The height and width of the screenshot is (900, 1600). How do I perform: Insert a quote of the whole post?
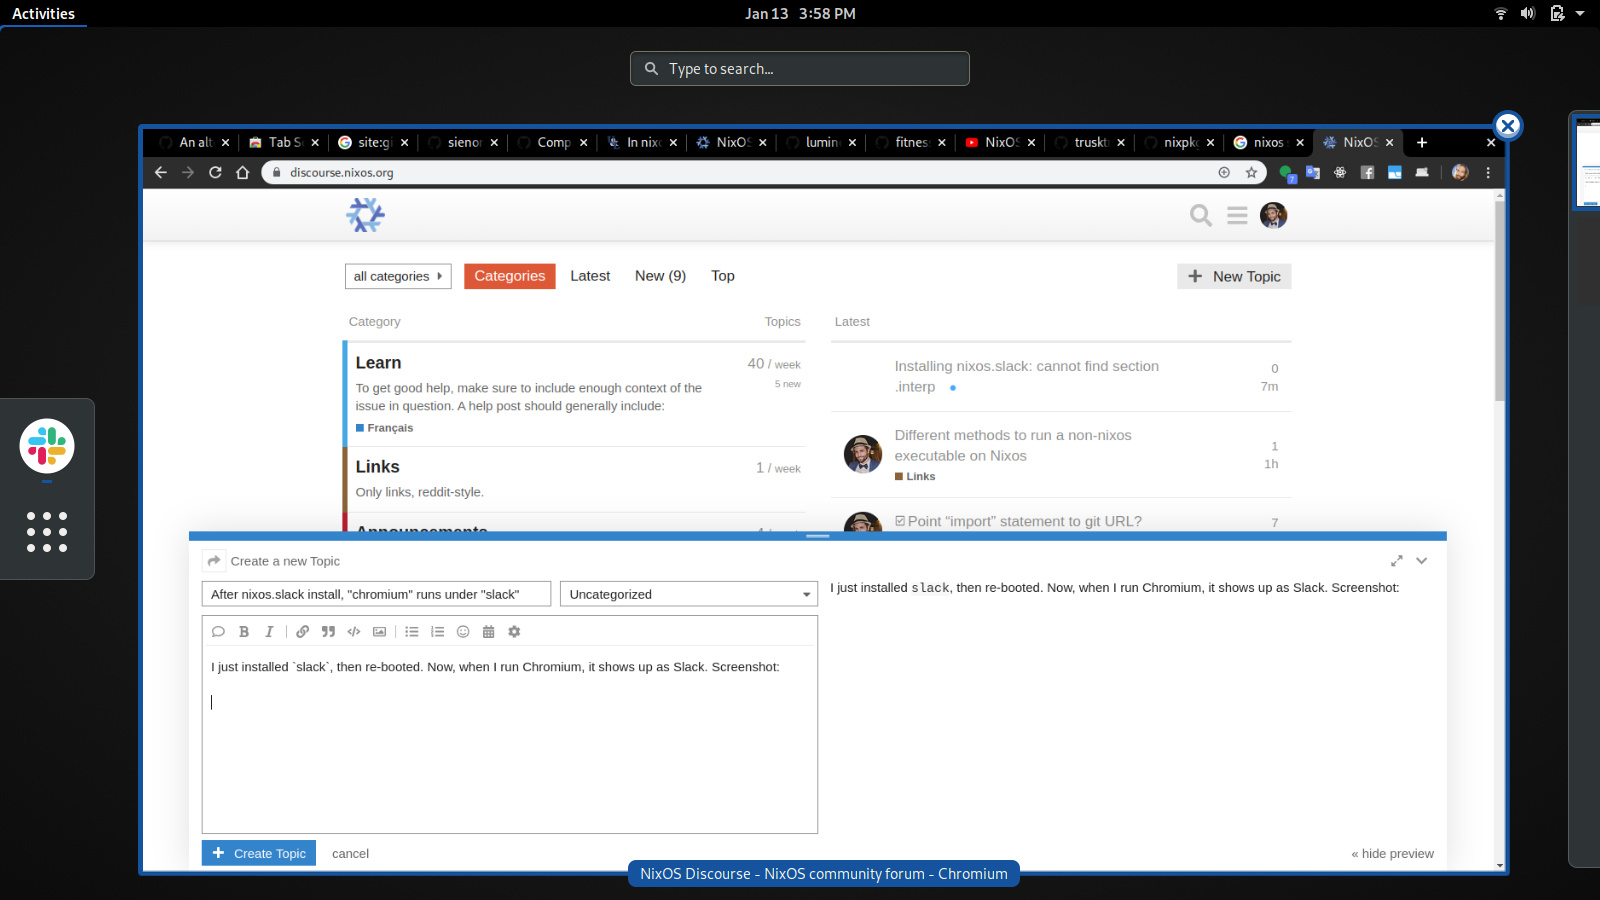pyautogui.click(x=218, y=632)
